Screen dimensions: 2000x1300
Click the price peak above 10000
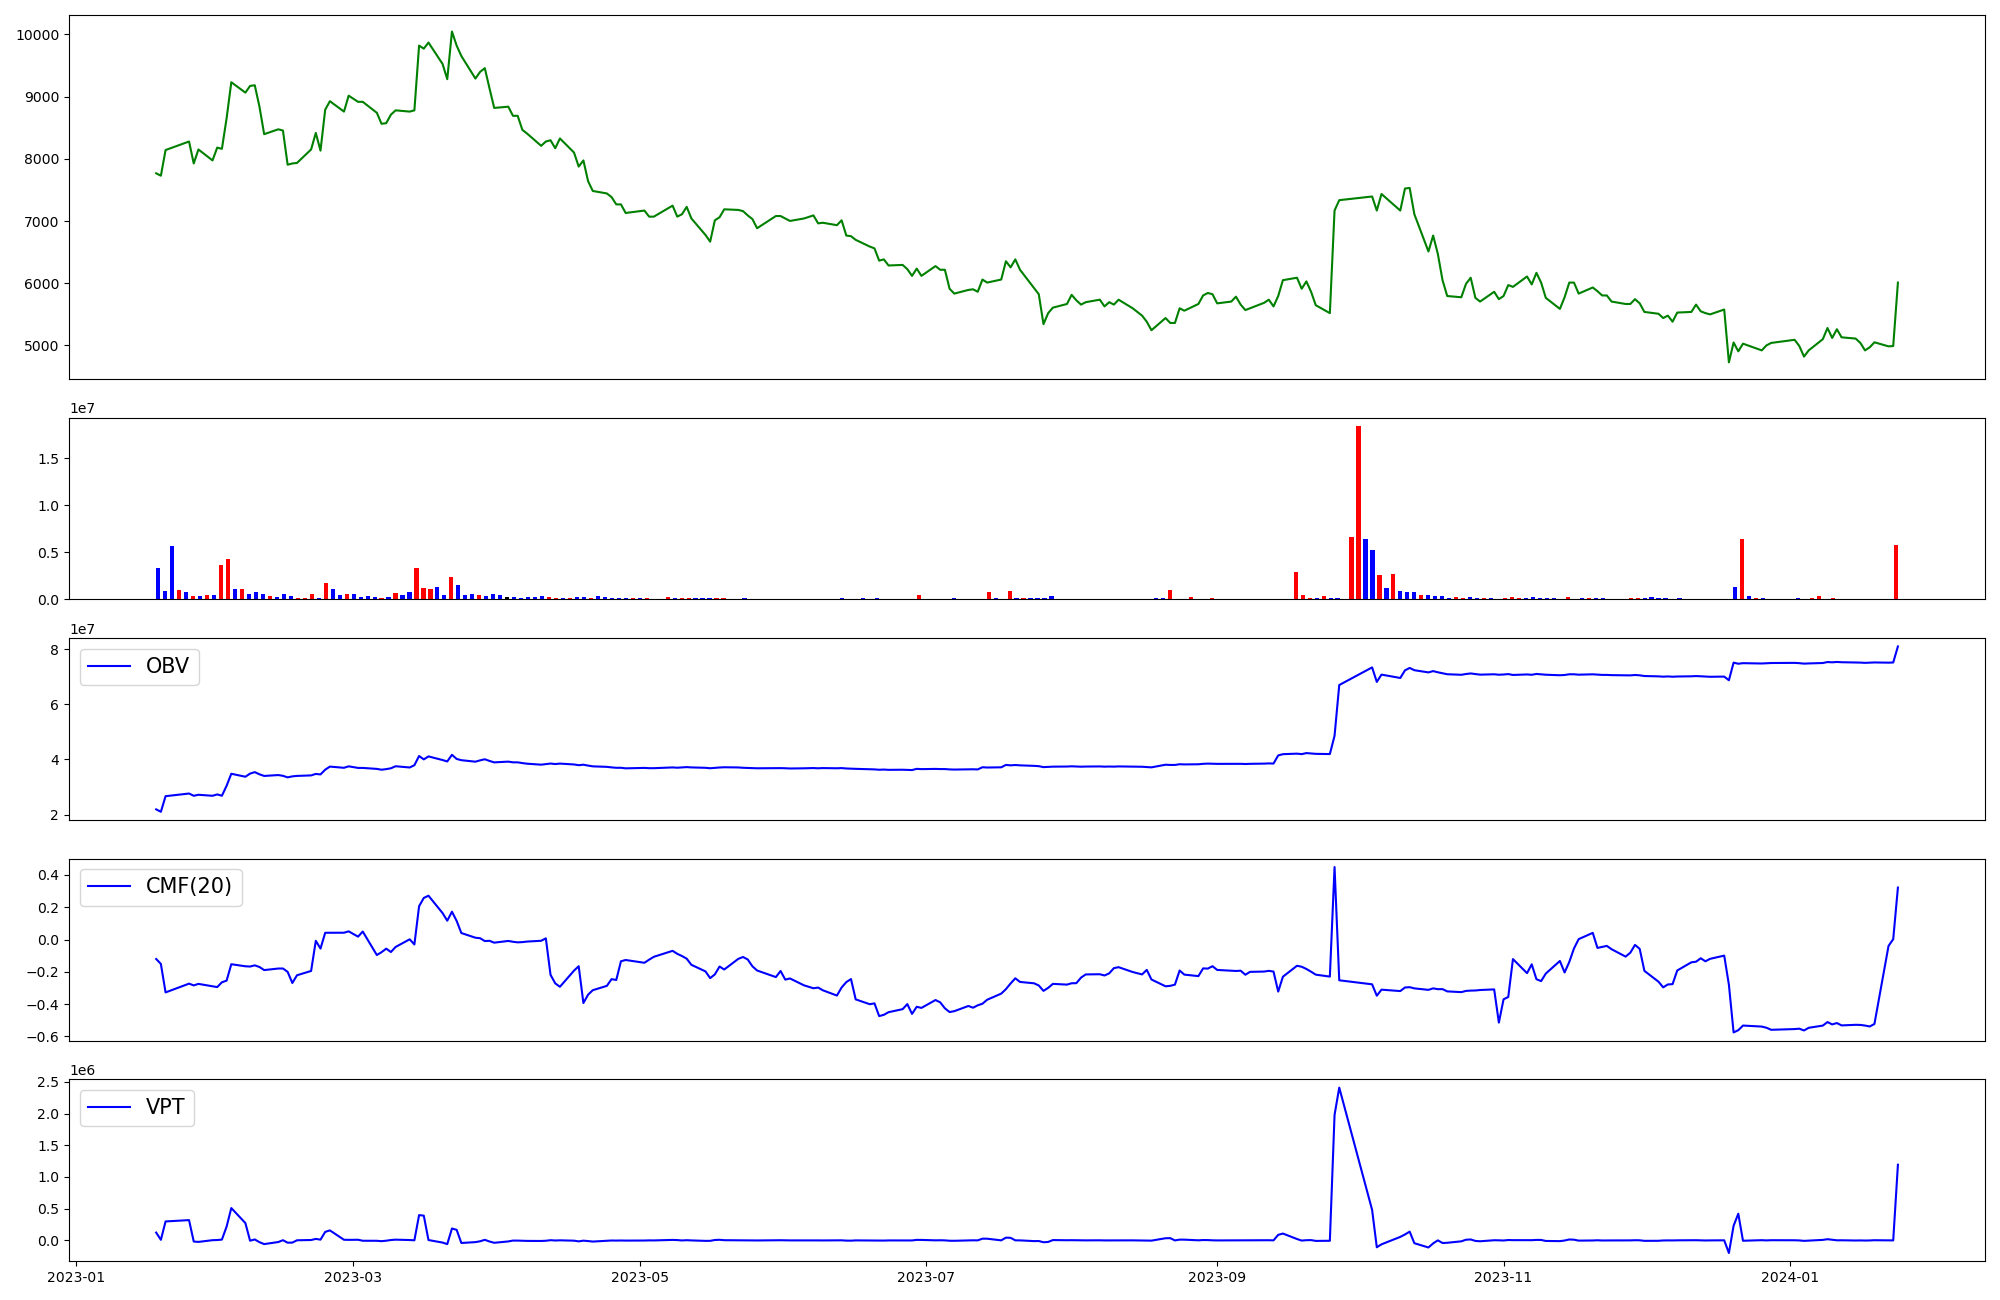pos(451,33)
